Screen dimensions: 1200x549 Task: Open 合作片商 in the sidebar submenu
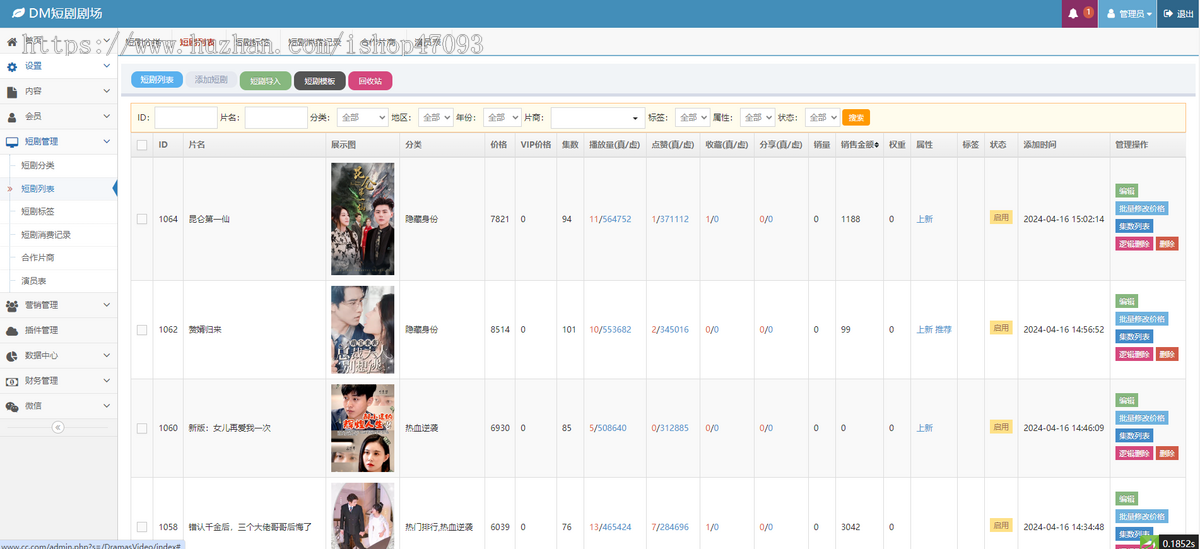point(38,258)
